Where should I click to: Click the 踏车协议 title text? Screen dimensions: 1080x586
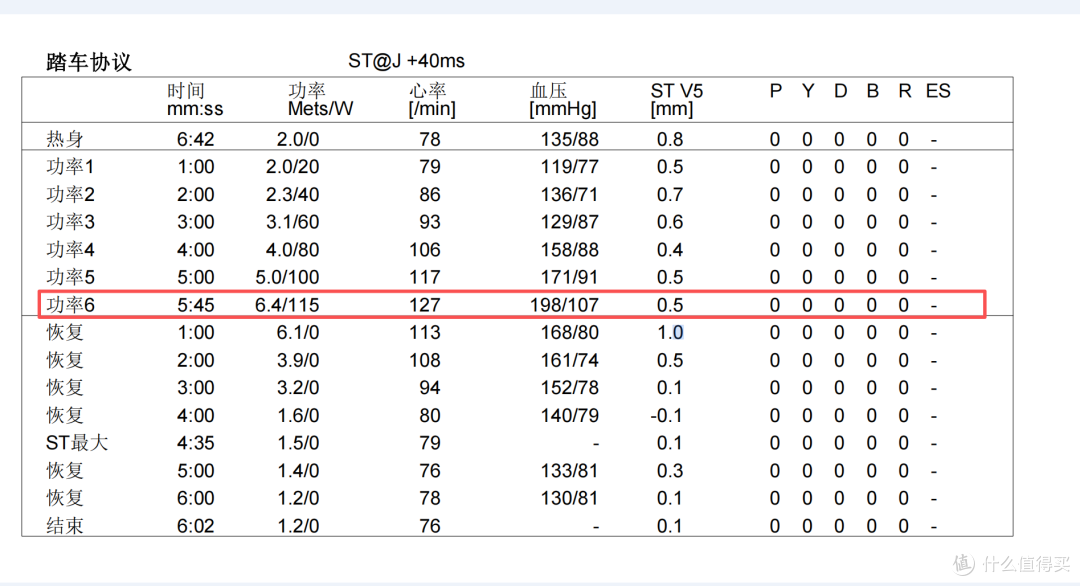[x=88, y=62]
